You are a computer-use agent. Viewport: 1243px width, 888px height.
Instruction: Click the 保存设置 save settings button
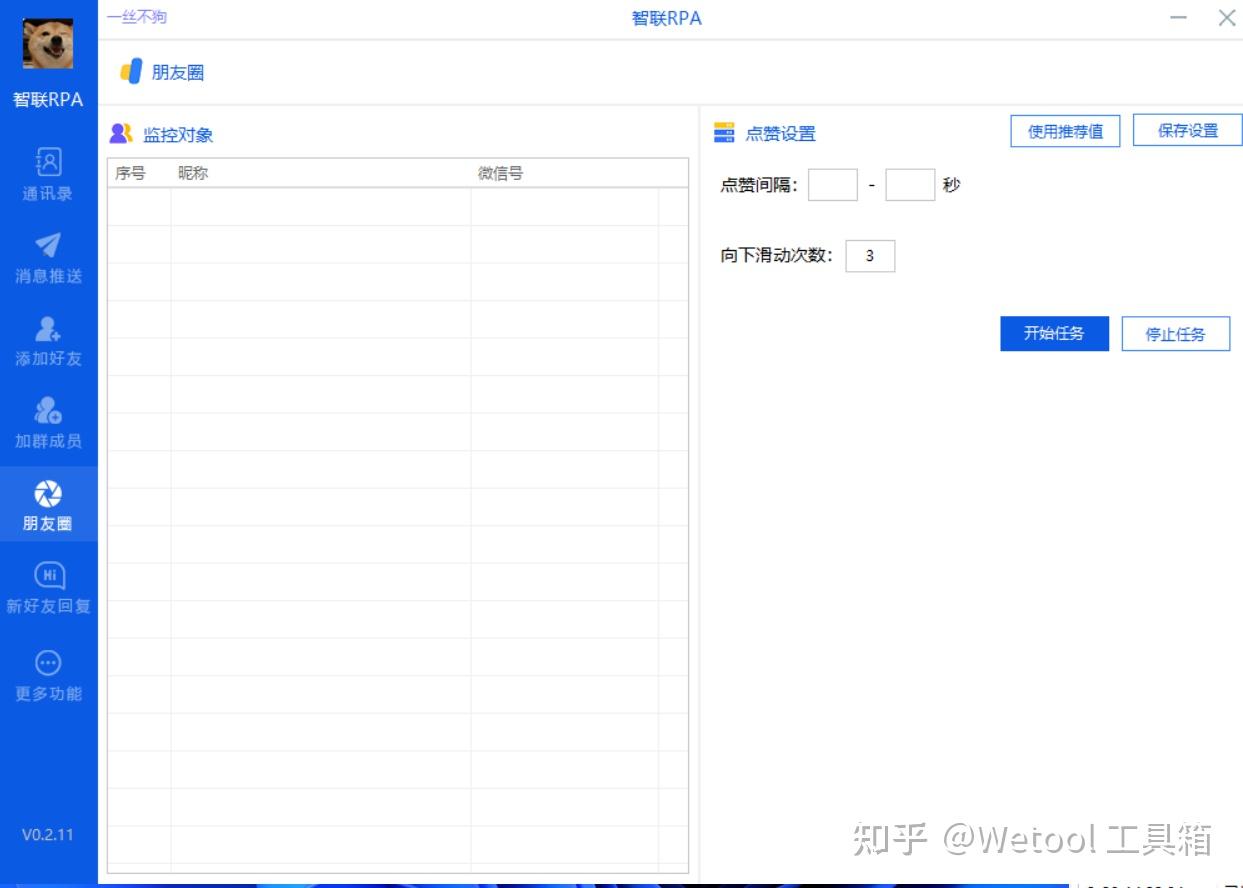coord(1187,129)
